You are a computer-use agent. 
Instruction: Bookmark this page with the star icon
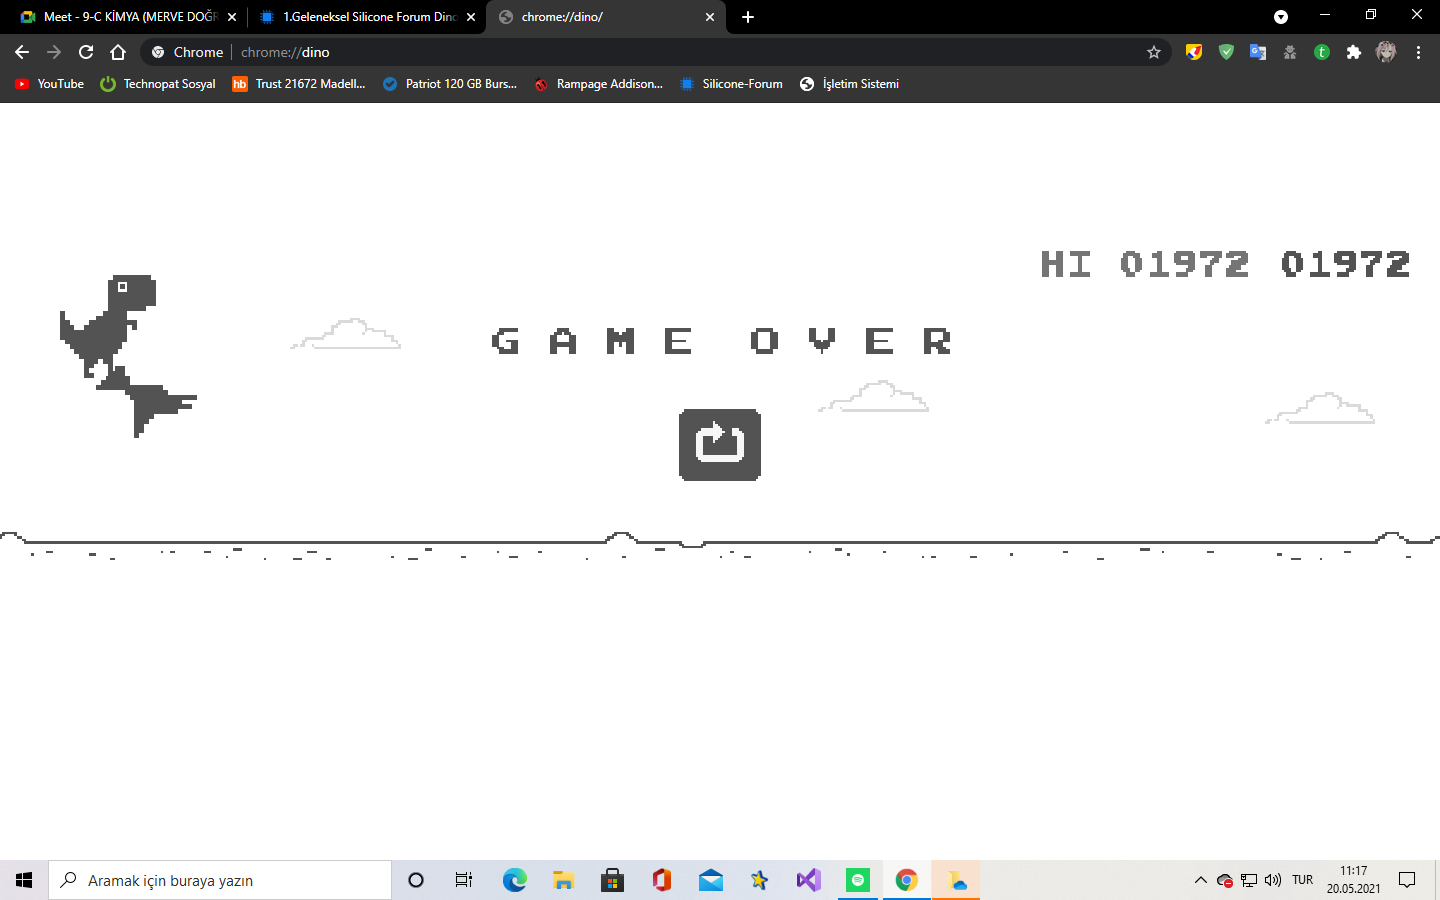point(1154,52)
